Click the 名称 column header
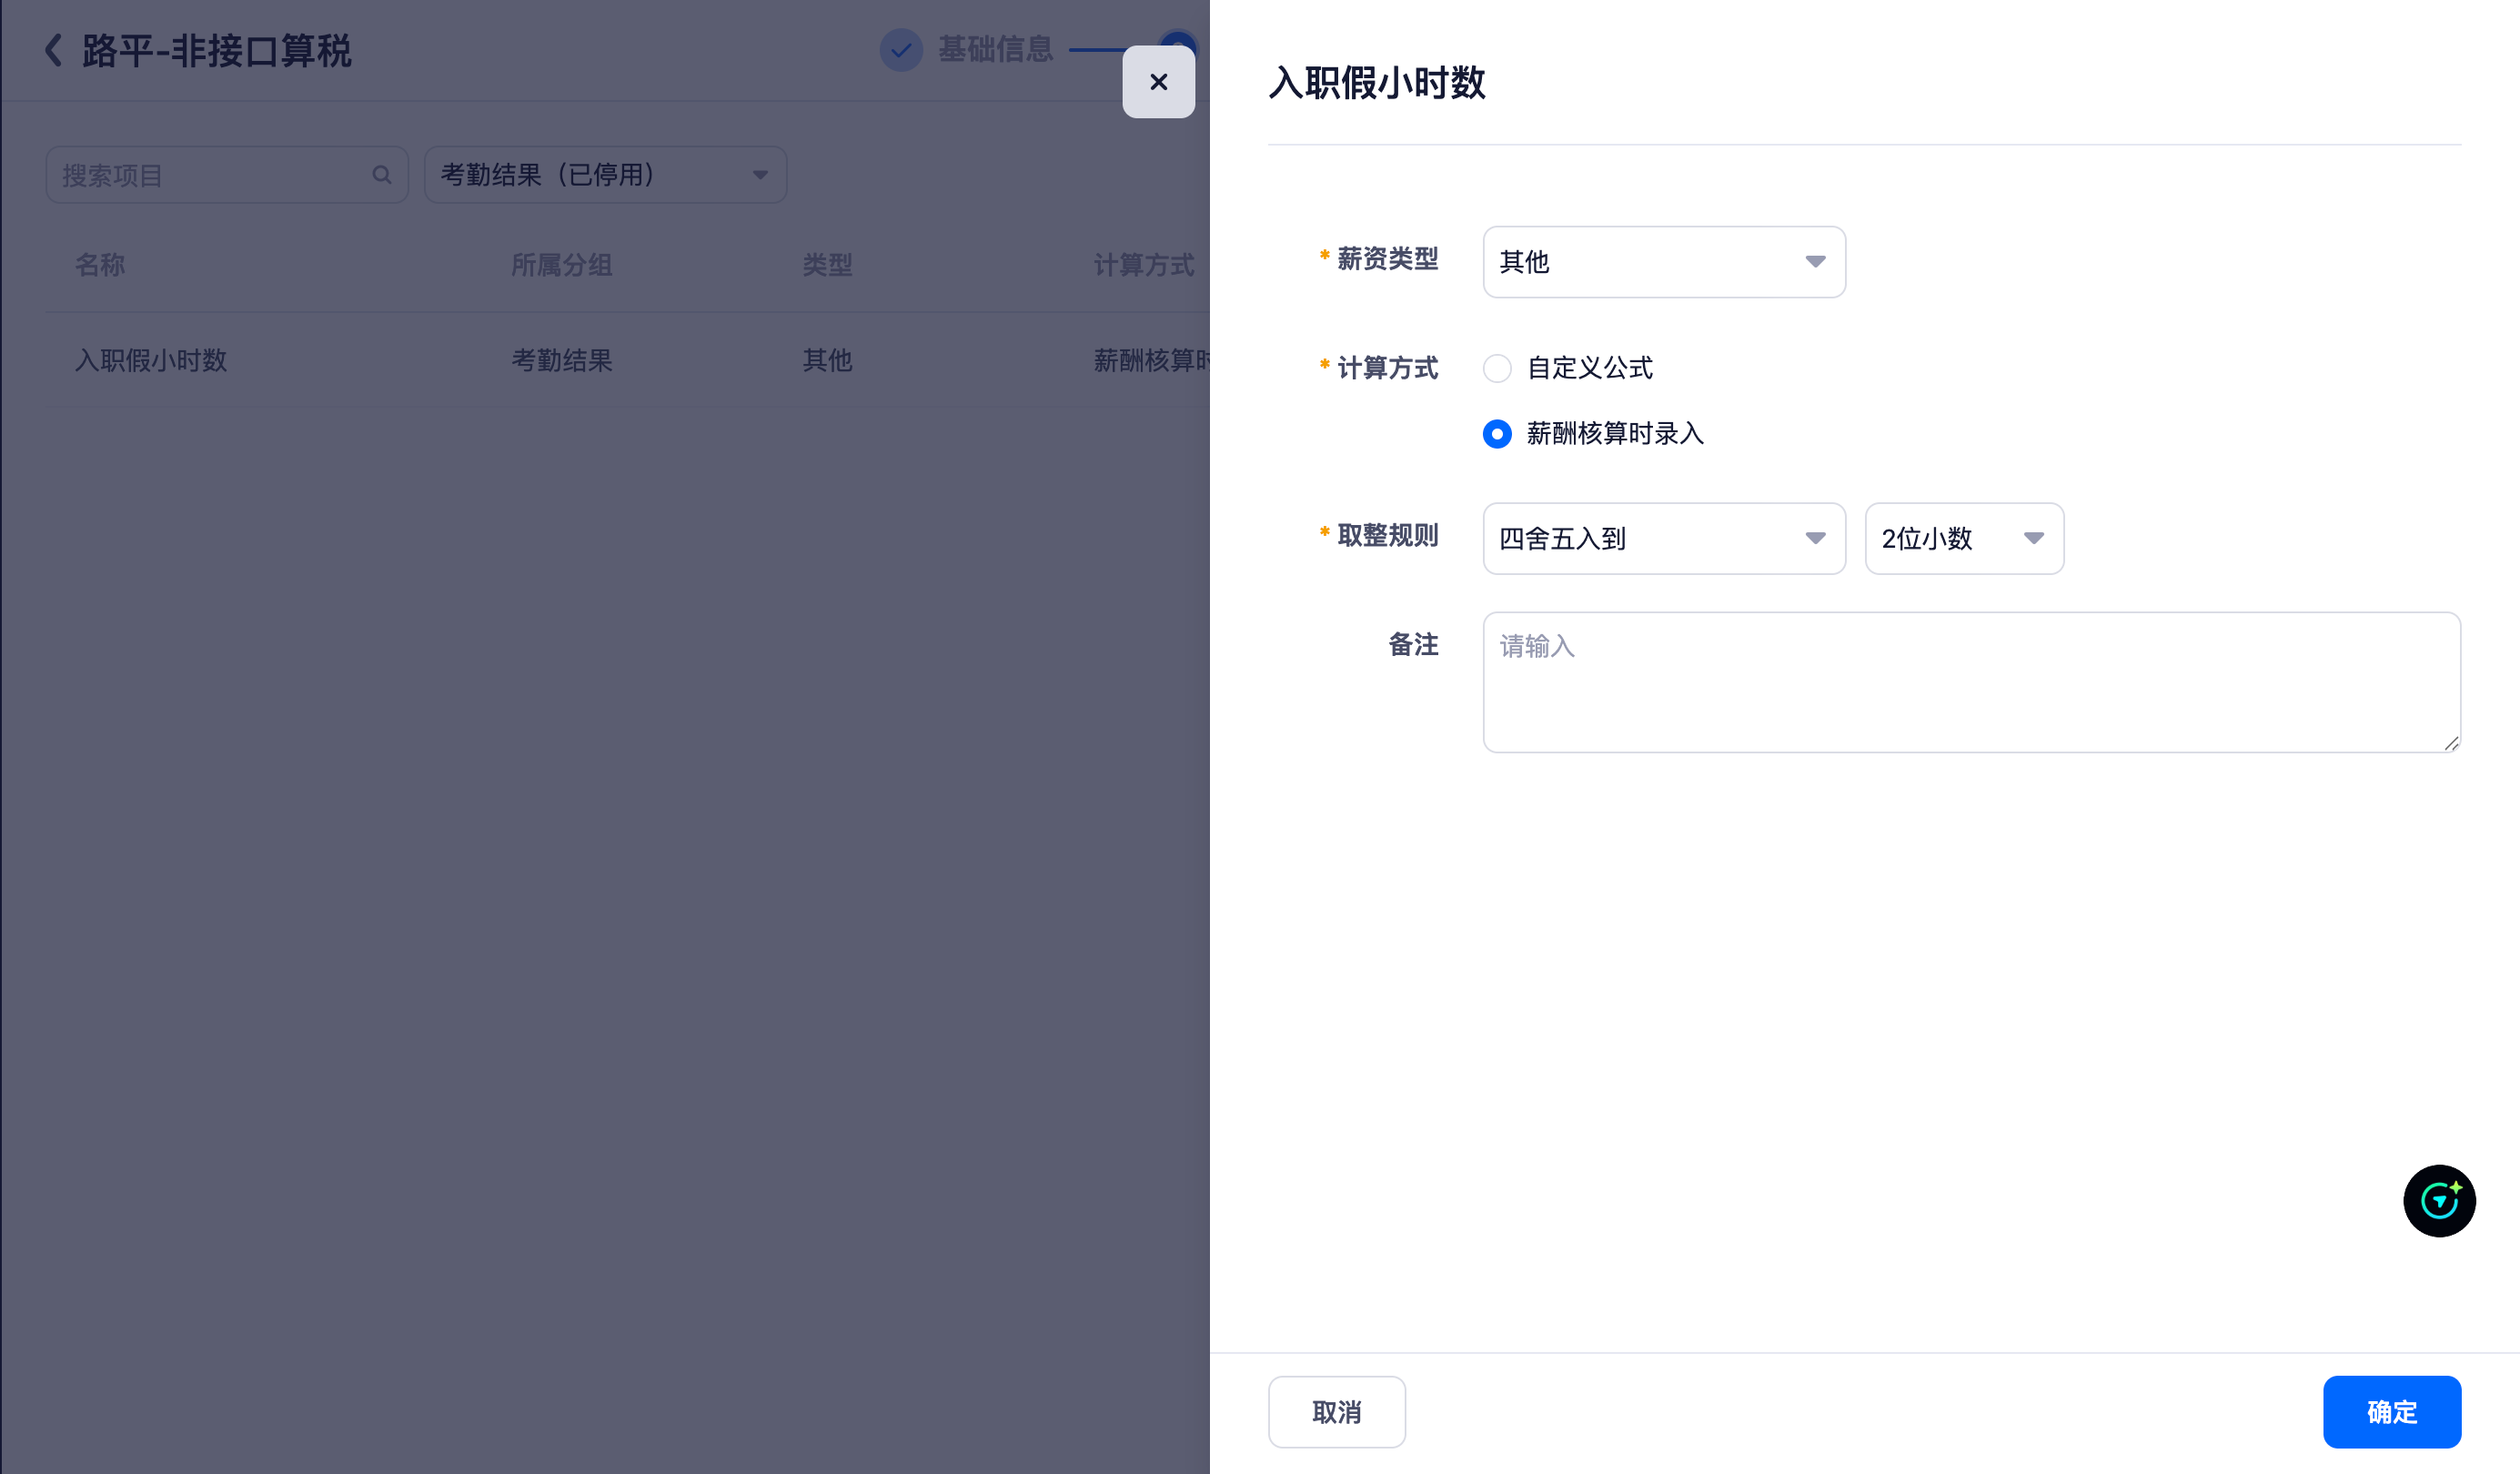 (100, 265)
